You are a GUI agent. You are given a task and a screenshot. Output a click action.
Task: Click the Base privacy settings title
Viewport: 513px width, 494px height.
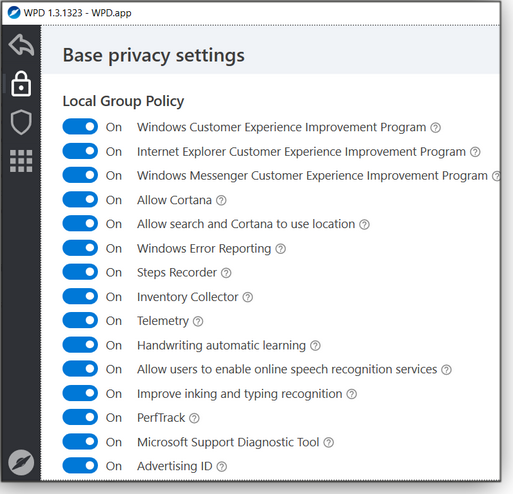pyautogui.click(x=154, y=55)
